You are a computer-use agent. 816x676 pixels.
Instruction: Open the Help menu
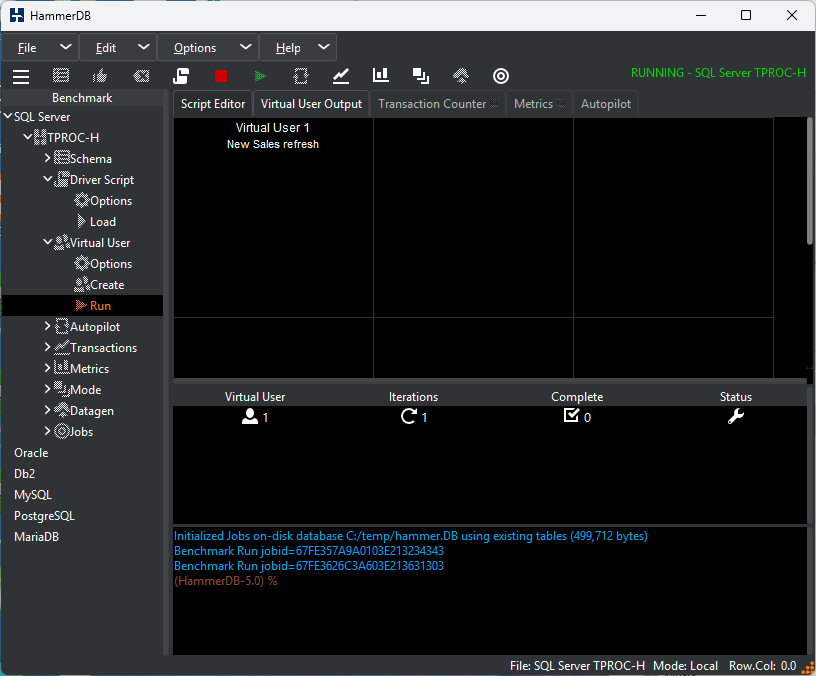point(288,48)
